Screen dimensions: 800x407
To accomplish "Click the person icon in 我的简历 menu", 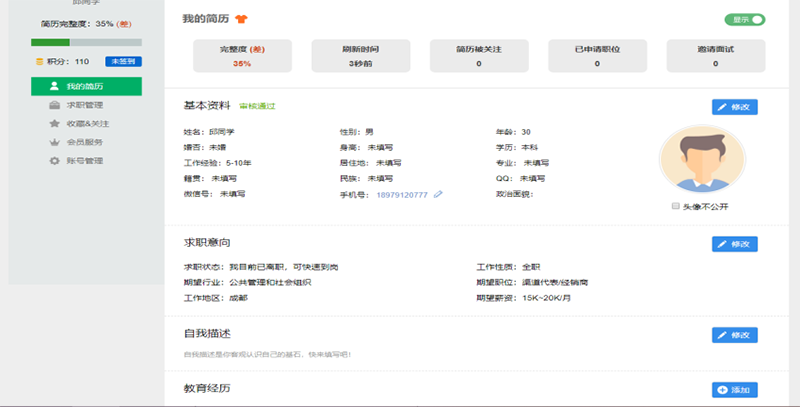I will 54,86.
